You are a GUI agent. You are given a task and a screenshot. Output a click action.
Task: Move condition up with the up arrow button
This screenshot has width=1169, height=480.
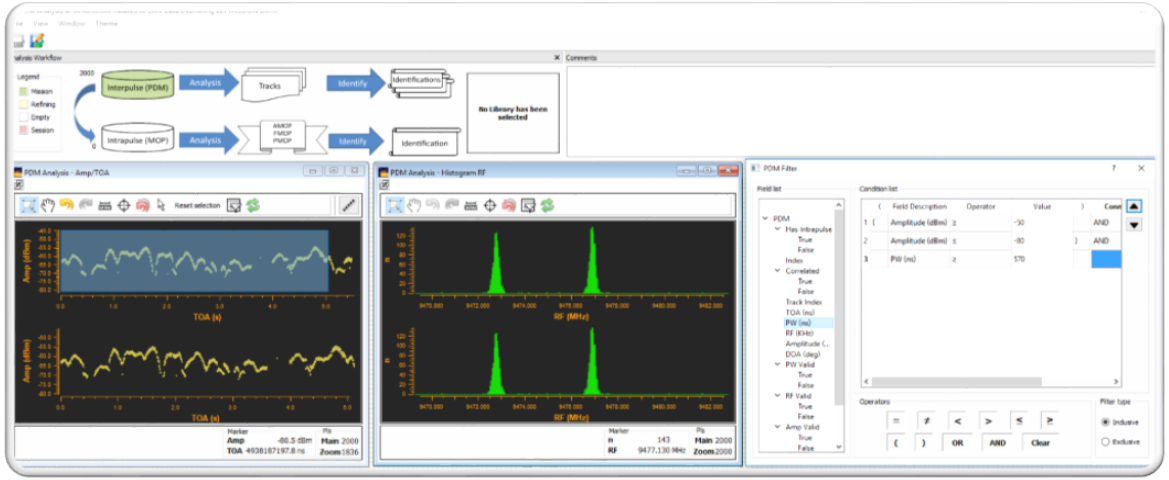(1133, 206)
